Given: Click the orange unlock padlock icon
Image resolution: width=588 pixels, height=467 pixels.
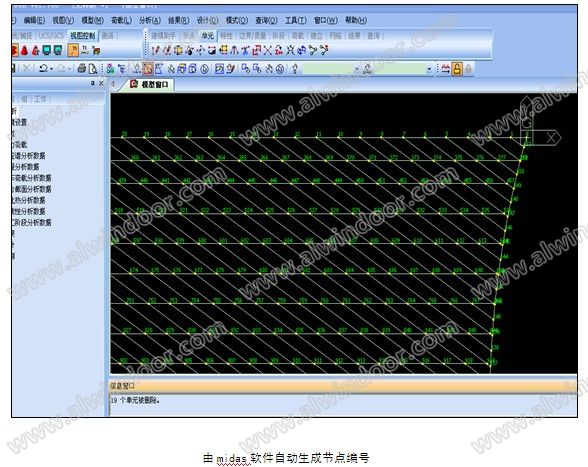Looking at the screenshot, I should click(457, 69).
